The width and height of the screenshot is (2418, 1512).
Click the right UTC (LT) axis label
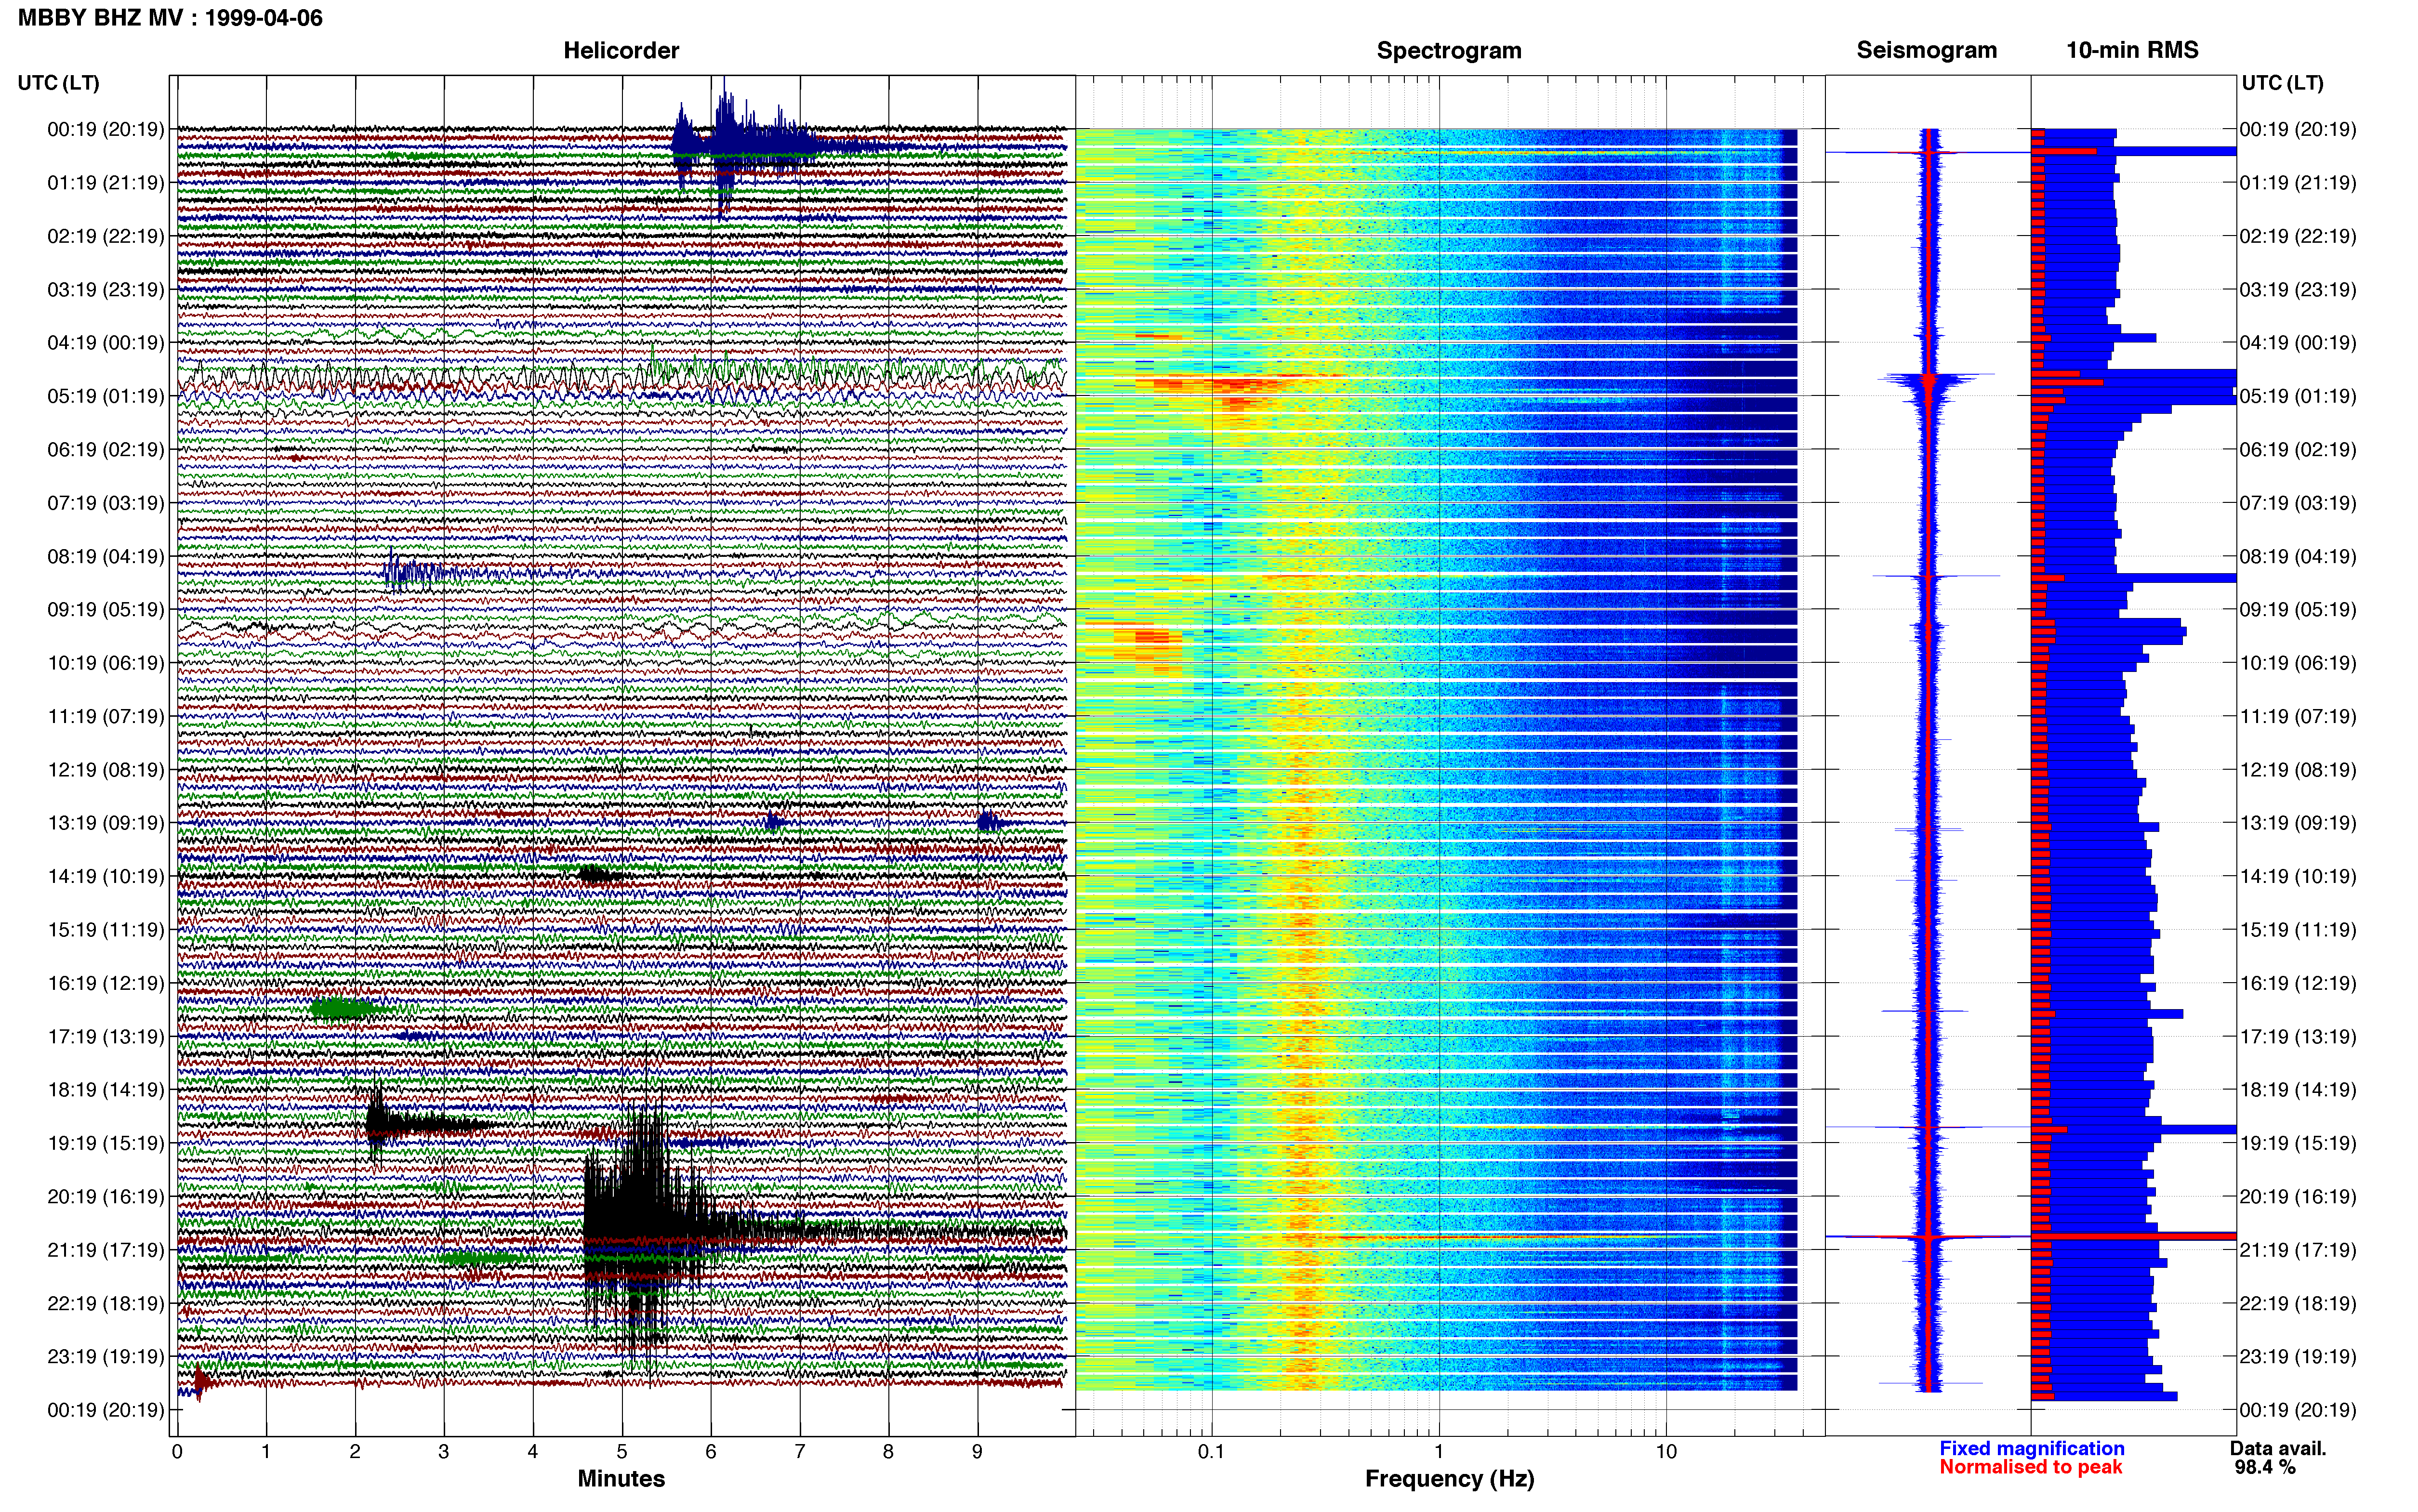(x=2282, y=83)
